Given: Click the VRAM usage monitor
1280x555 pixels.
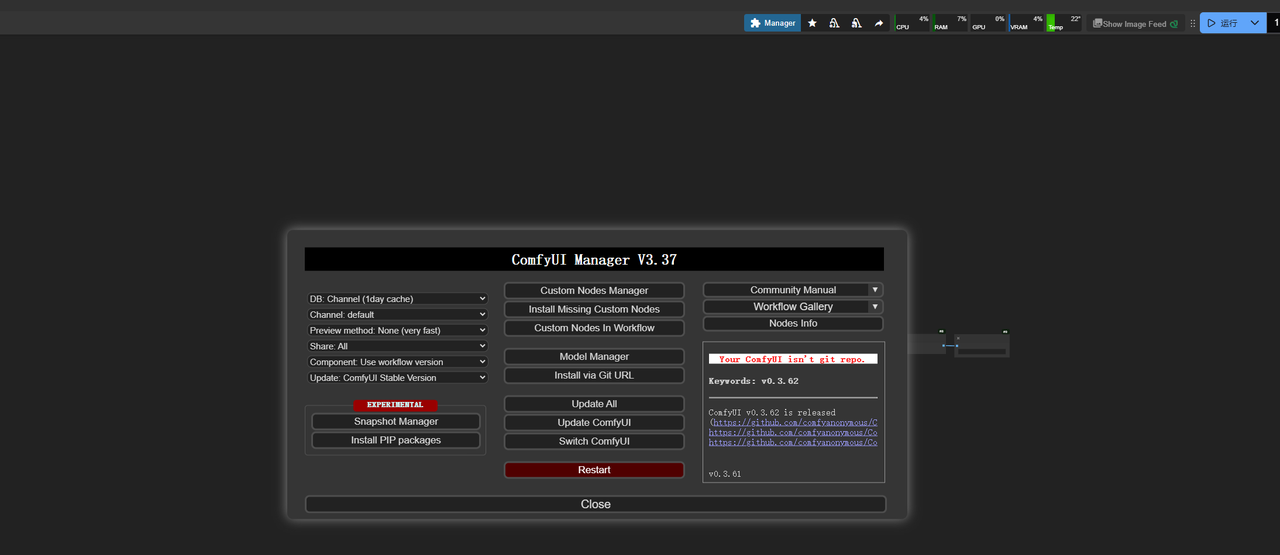Looking at the screenshot, I should [1026, 23].
